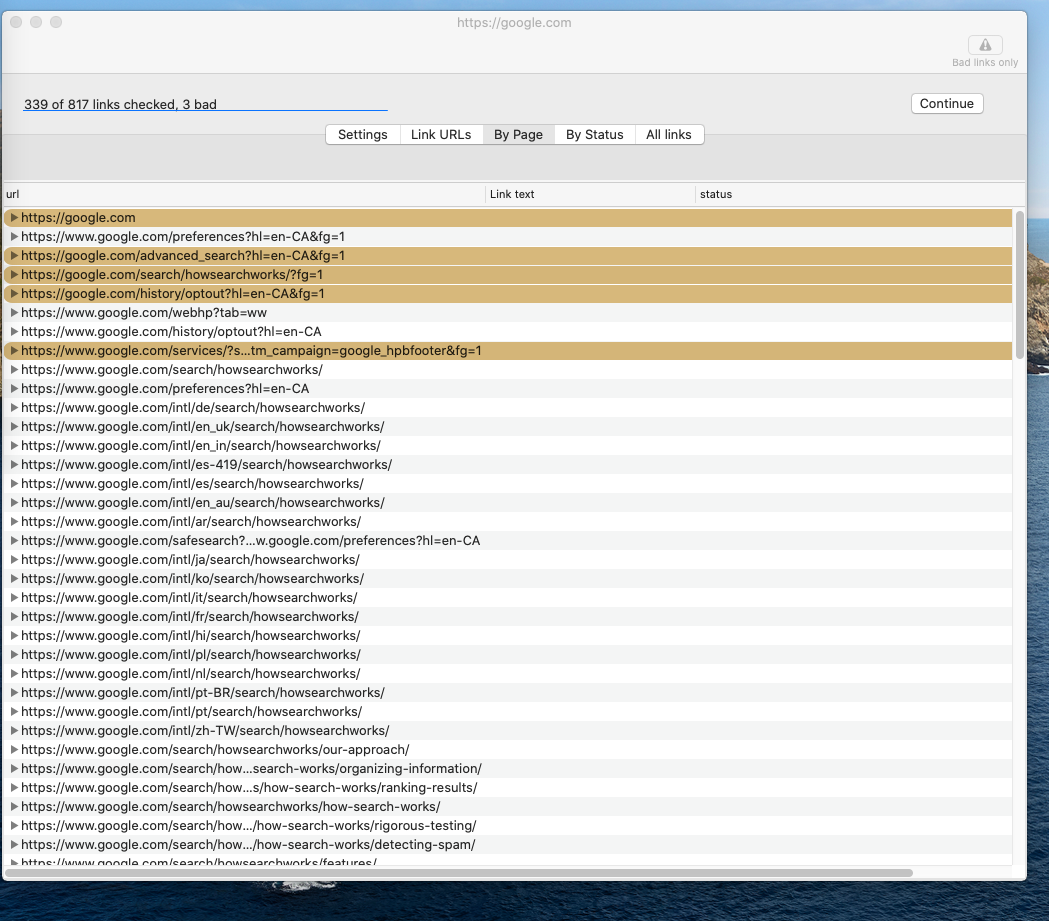Toggle the Bad links only filter

tap(985, 45)
